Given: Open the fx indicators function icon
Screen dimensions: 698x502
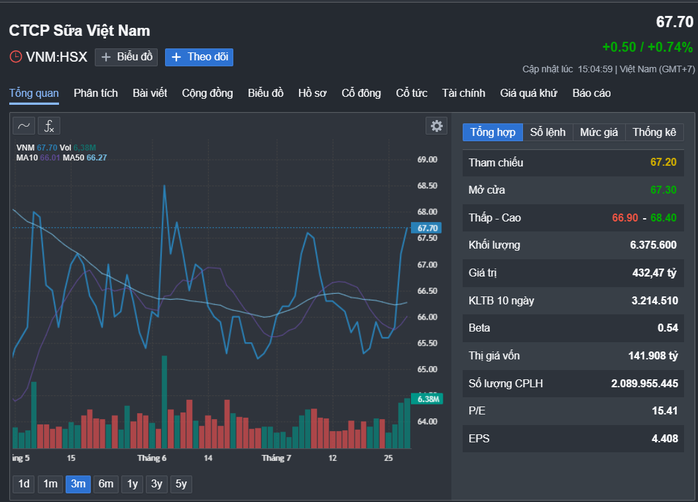Looking at the screenshot, I should coord(49,126).
